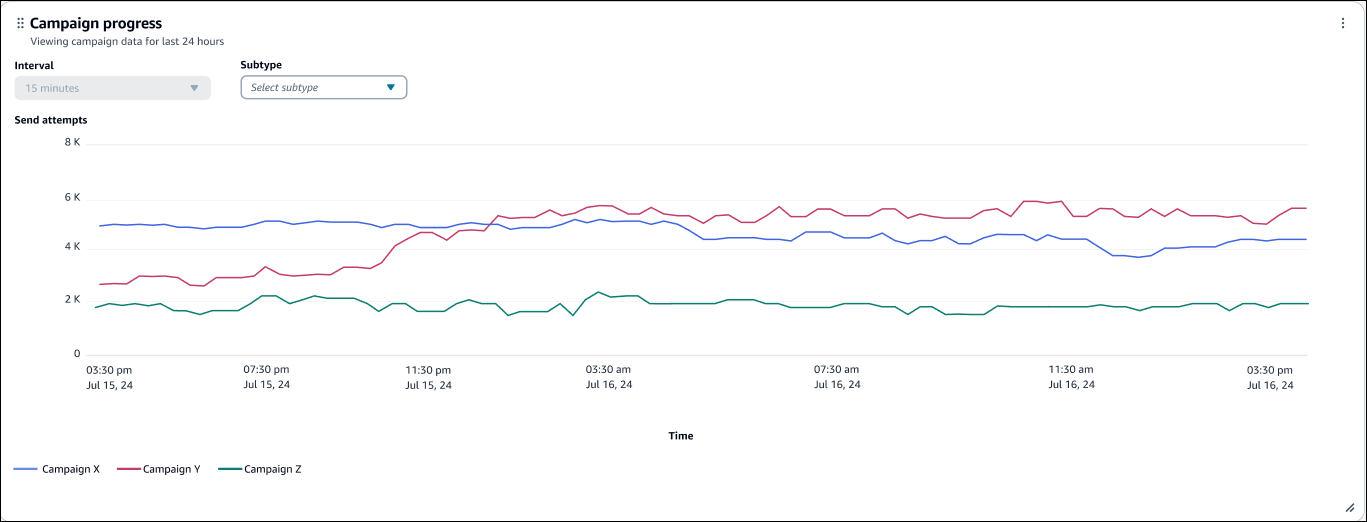Click the blue Campaign X legend line
This screenshot has height=522, width=1367.
click(x=26, y=469)
